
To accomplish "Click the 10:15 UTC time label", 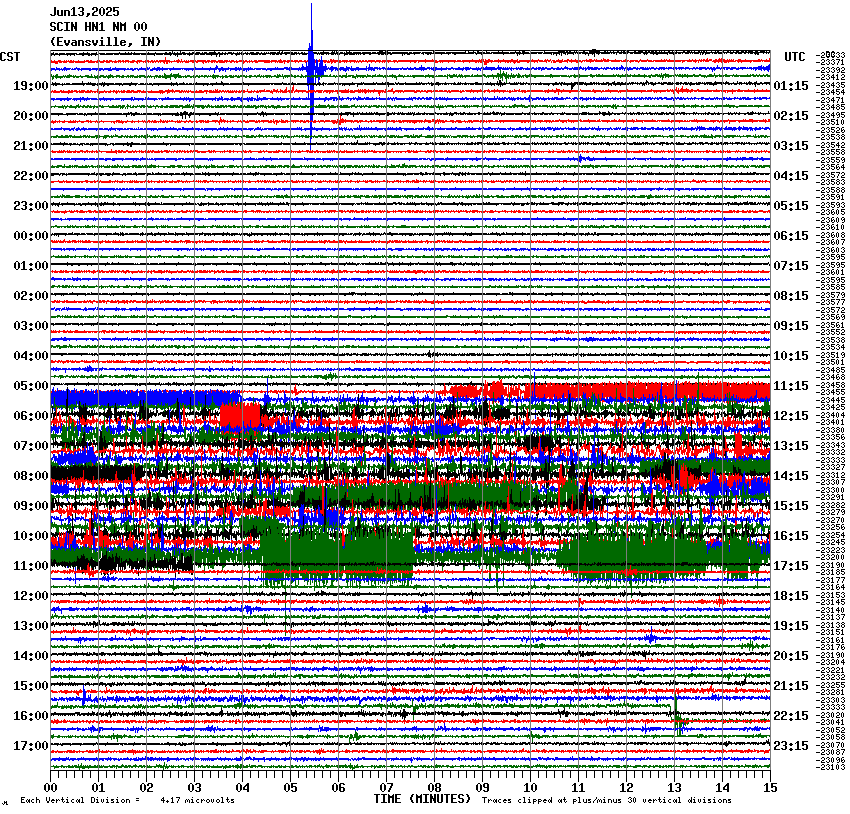I will pos(791,356).
